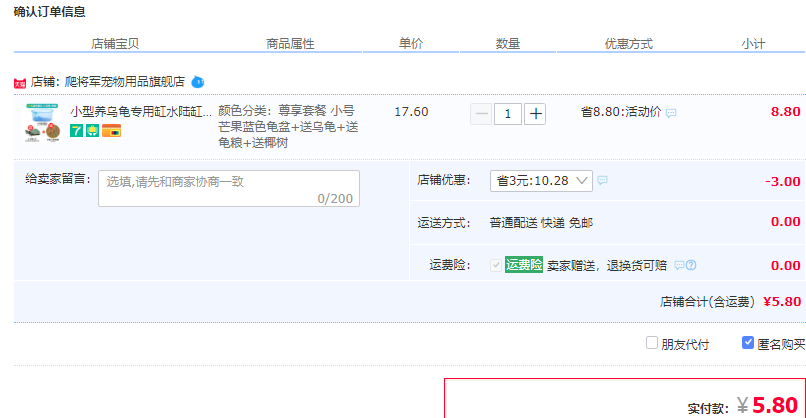Viewport: 806px width, 418px height.
Task: Click comment bubble icon after 退换货可赔
Action: (x=680, y=265)
